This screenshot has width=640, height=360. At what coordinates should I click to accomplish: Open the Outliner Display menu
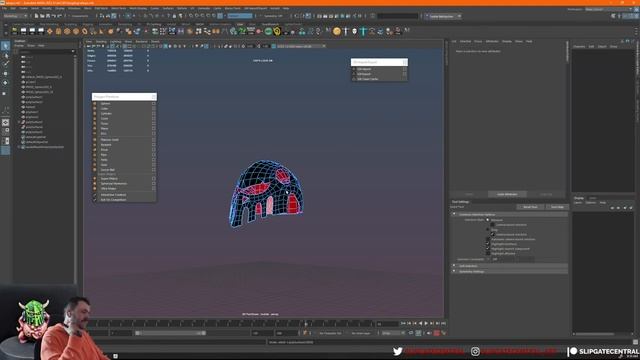click(x=19, y=46)
